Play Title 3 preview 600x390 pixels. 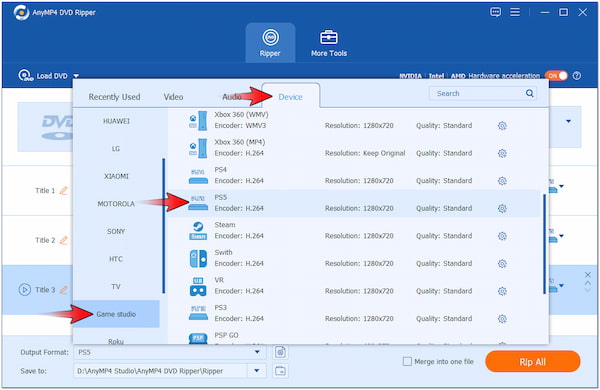(x=24, y=289)
